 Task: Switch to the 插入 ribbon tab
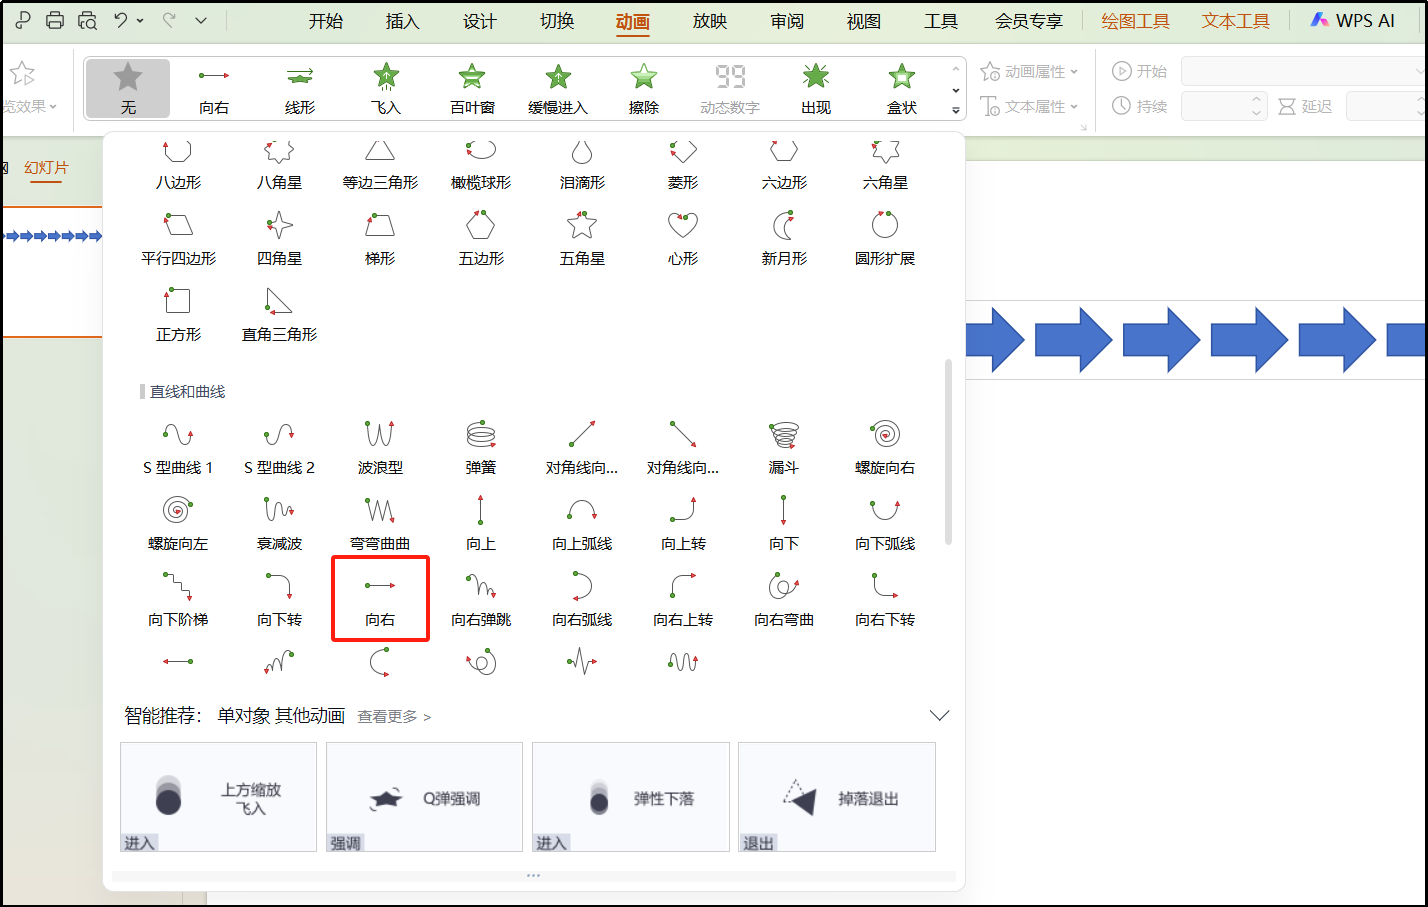pyautogui.click(x=402, y=20)
